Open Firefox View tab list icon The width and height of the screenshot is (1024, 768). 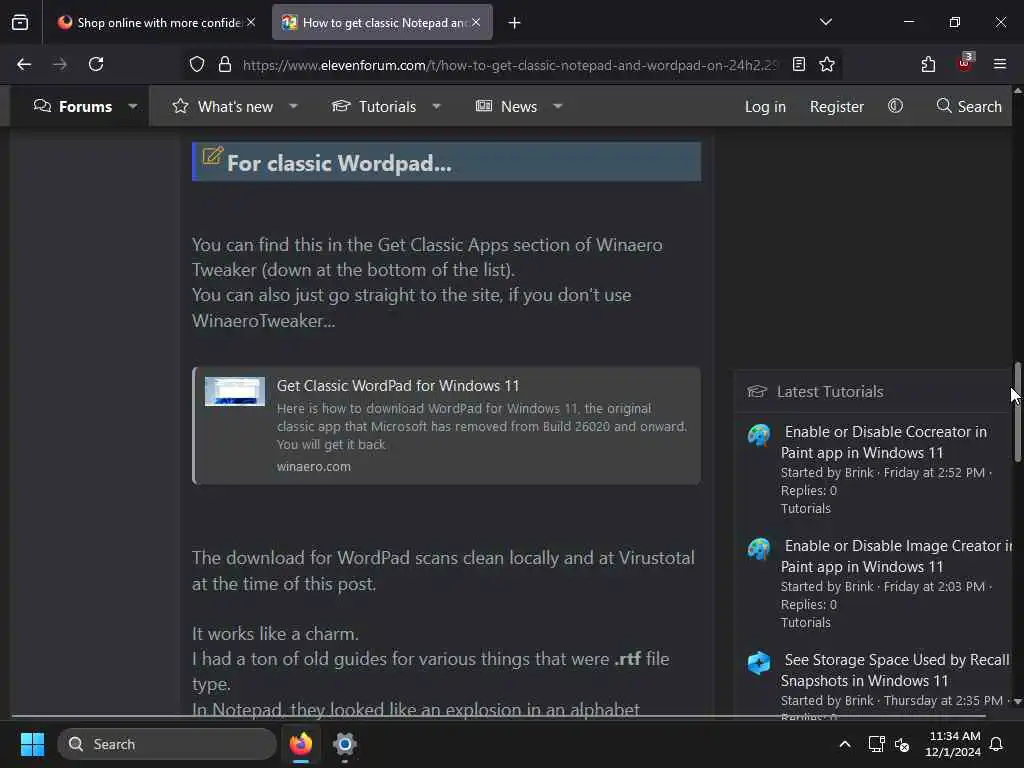tap(20, 23)
